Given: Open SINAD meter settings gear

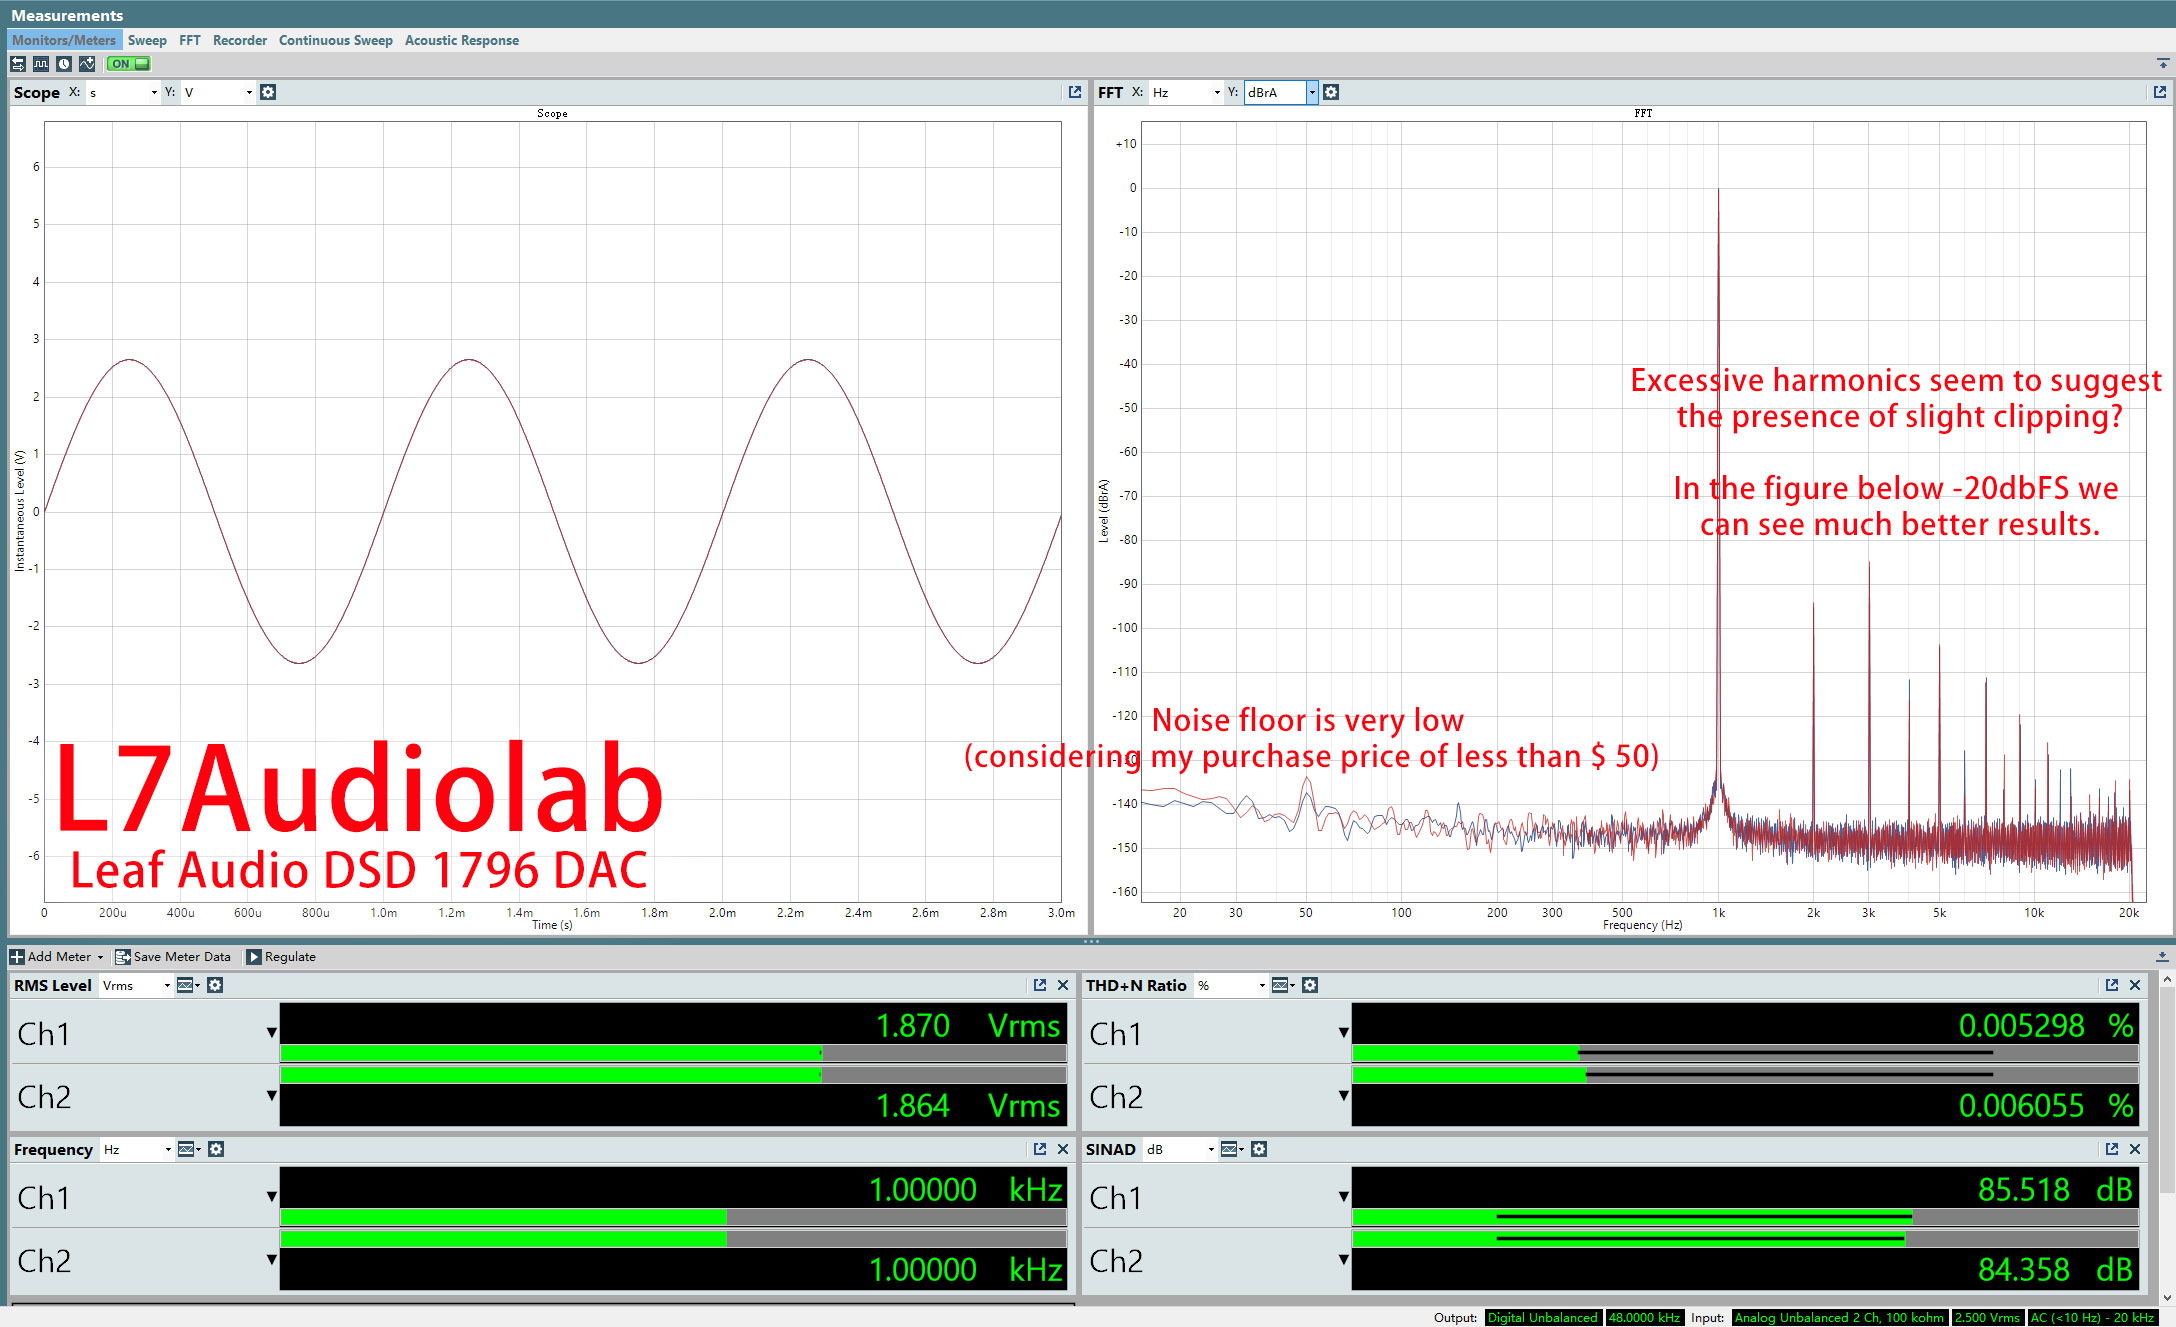Looking at the screenshot, I should [x=1259, y=1149].
